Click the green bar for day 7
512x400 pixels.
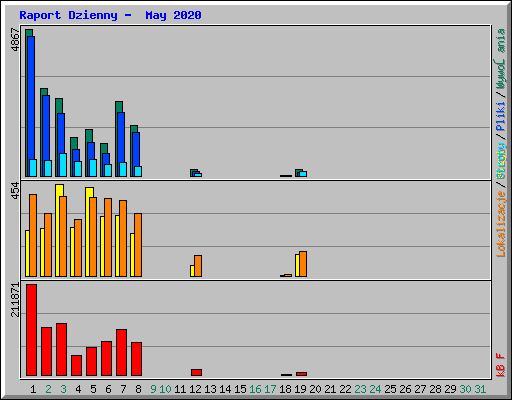119,107
